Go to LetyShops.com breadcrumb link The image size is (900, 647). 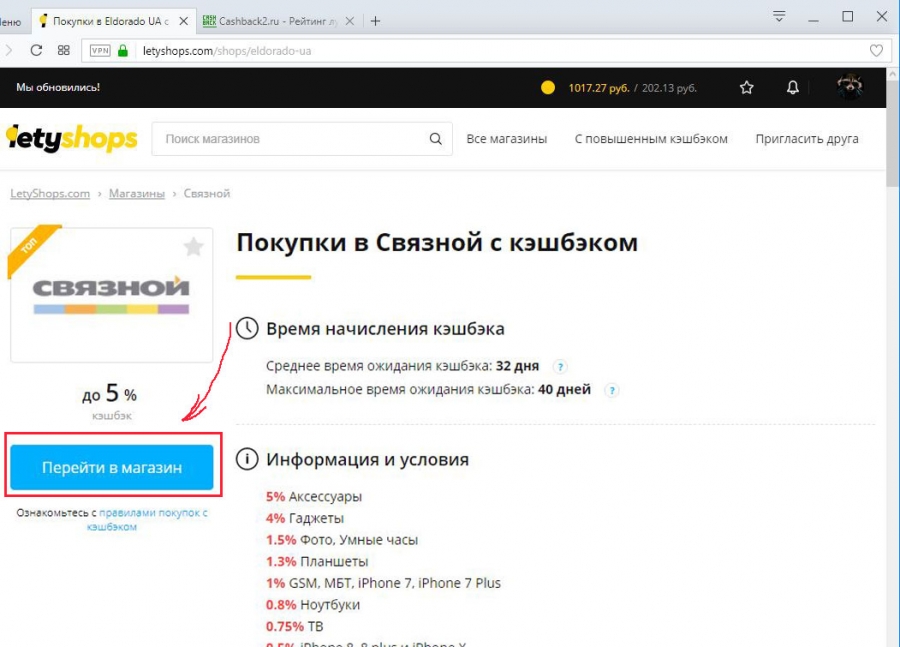50,193
